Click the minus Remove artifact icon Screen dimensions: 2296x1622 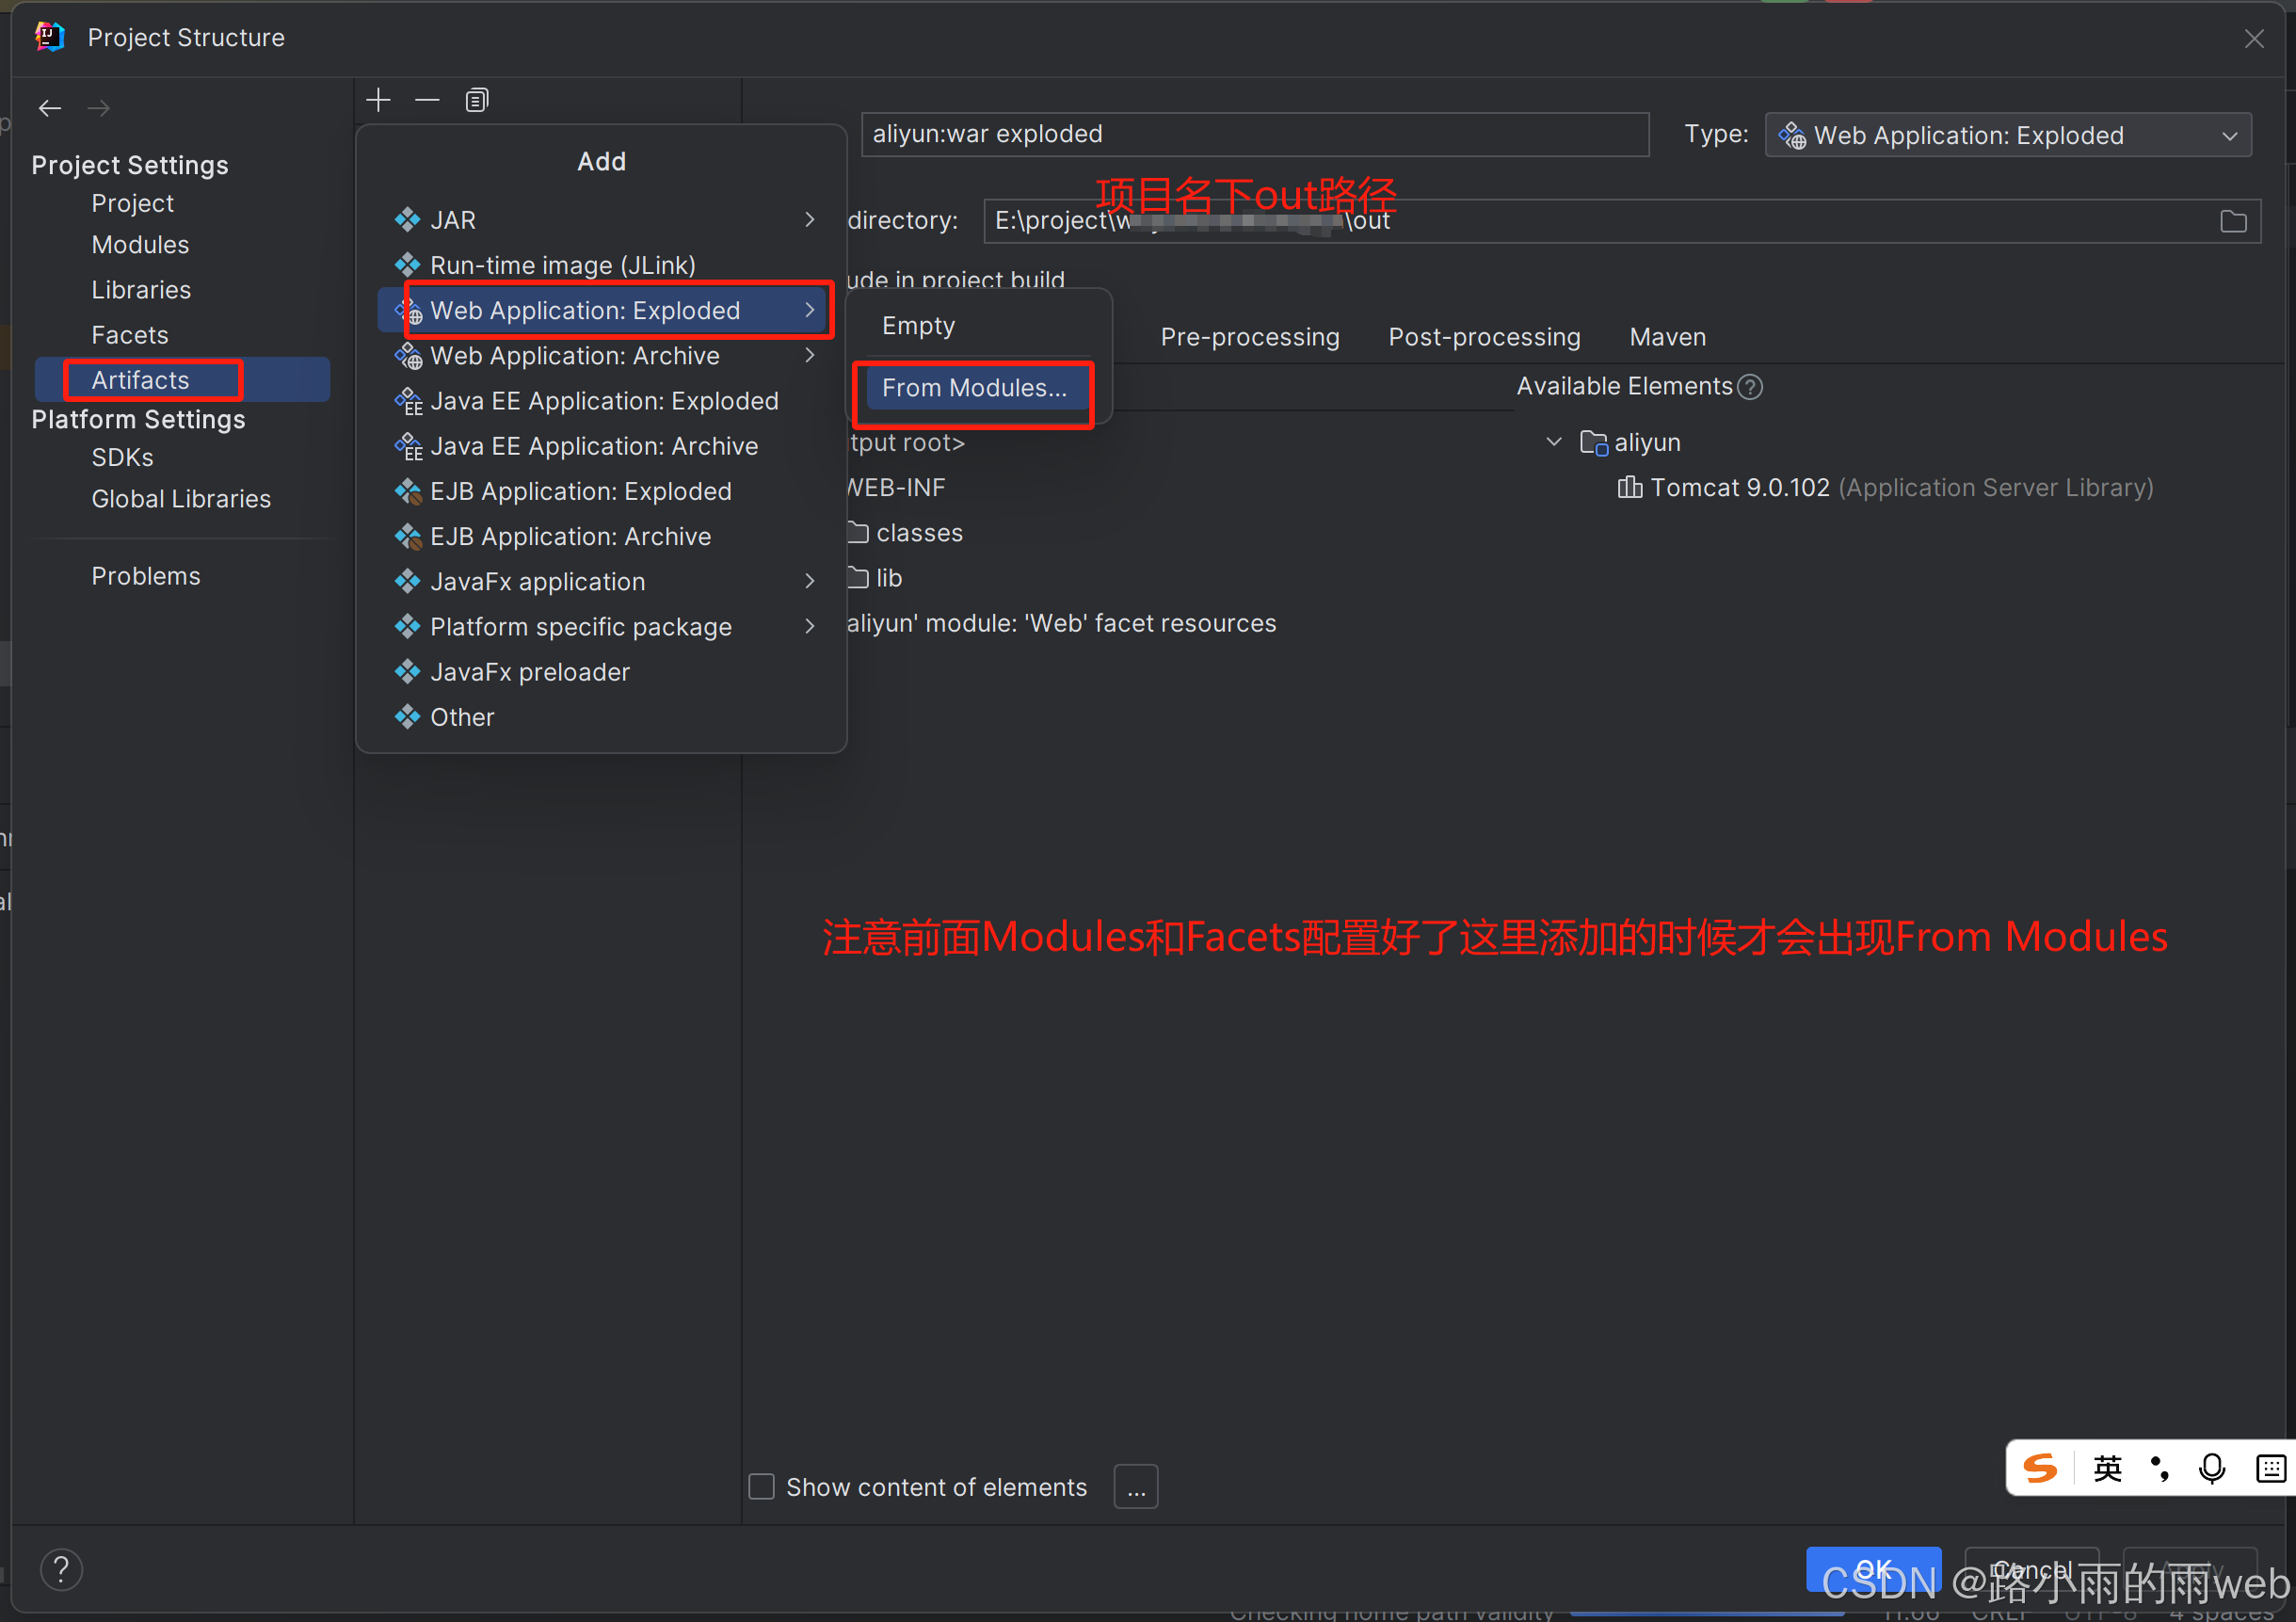[x=427, y=100]
